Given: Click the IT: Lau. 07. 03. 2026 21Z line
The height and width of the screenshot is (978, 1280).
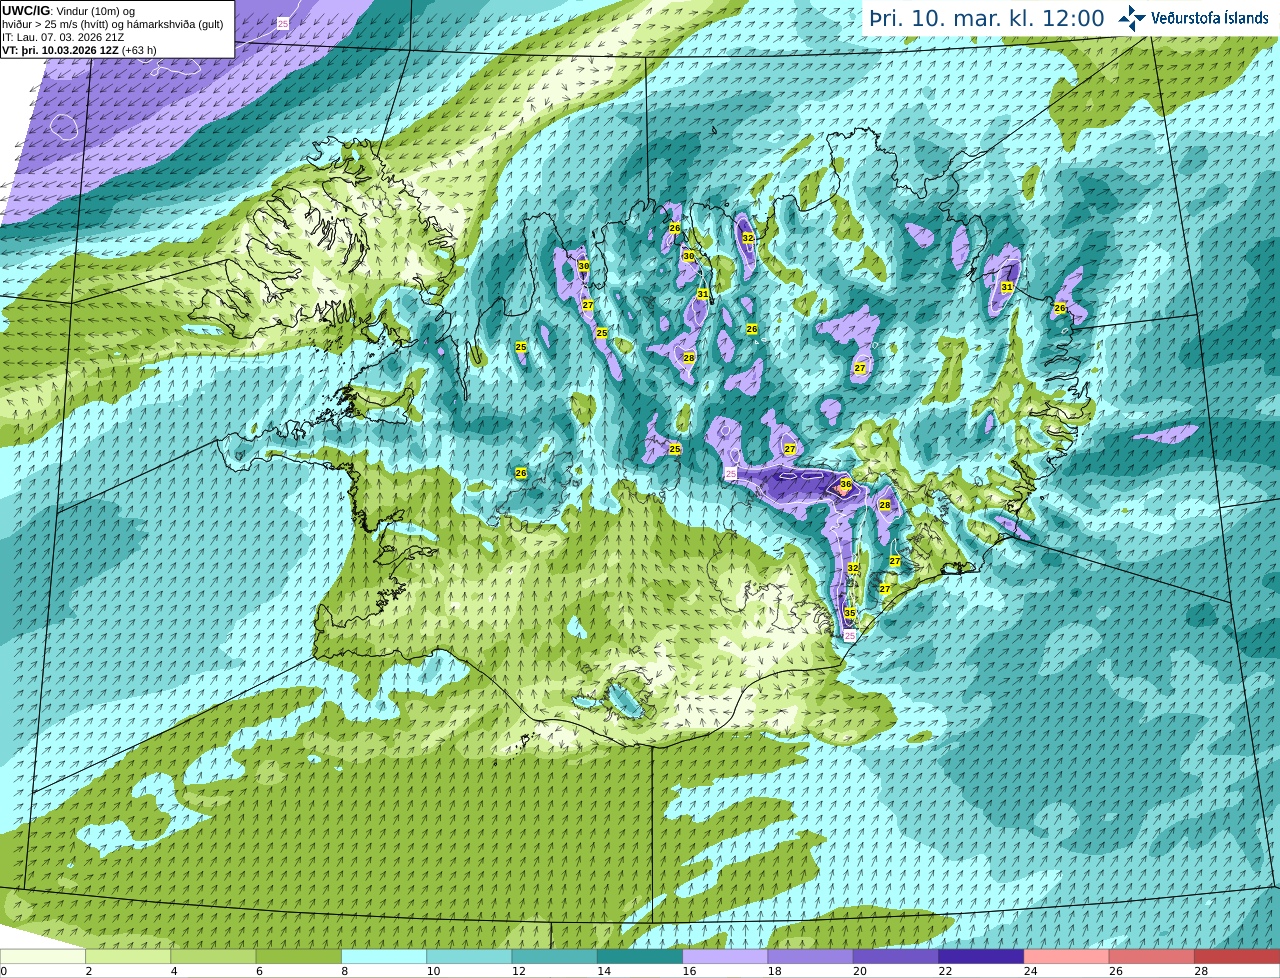Looking at the screenshot, I should pos(63,37).
